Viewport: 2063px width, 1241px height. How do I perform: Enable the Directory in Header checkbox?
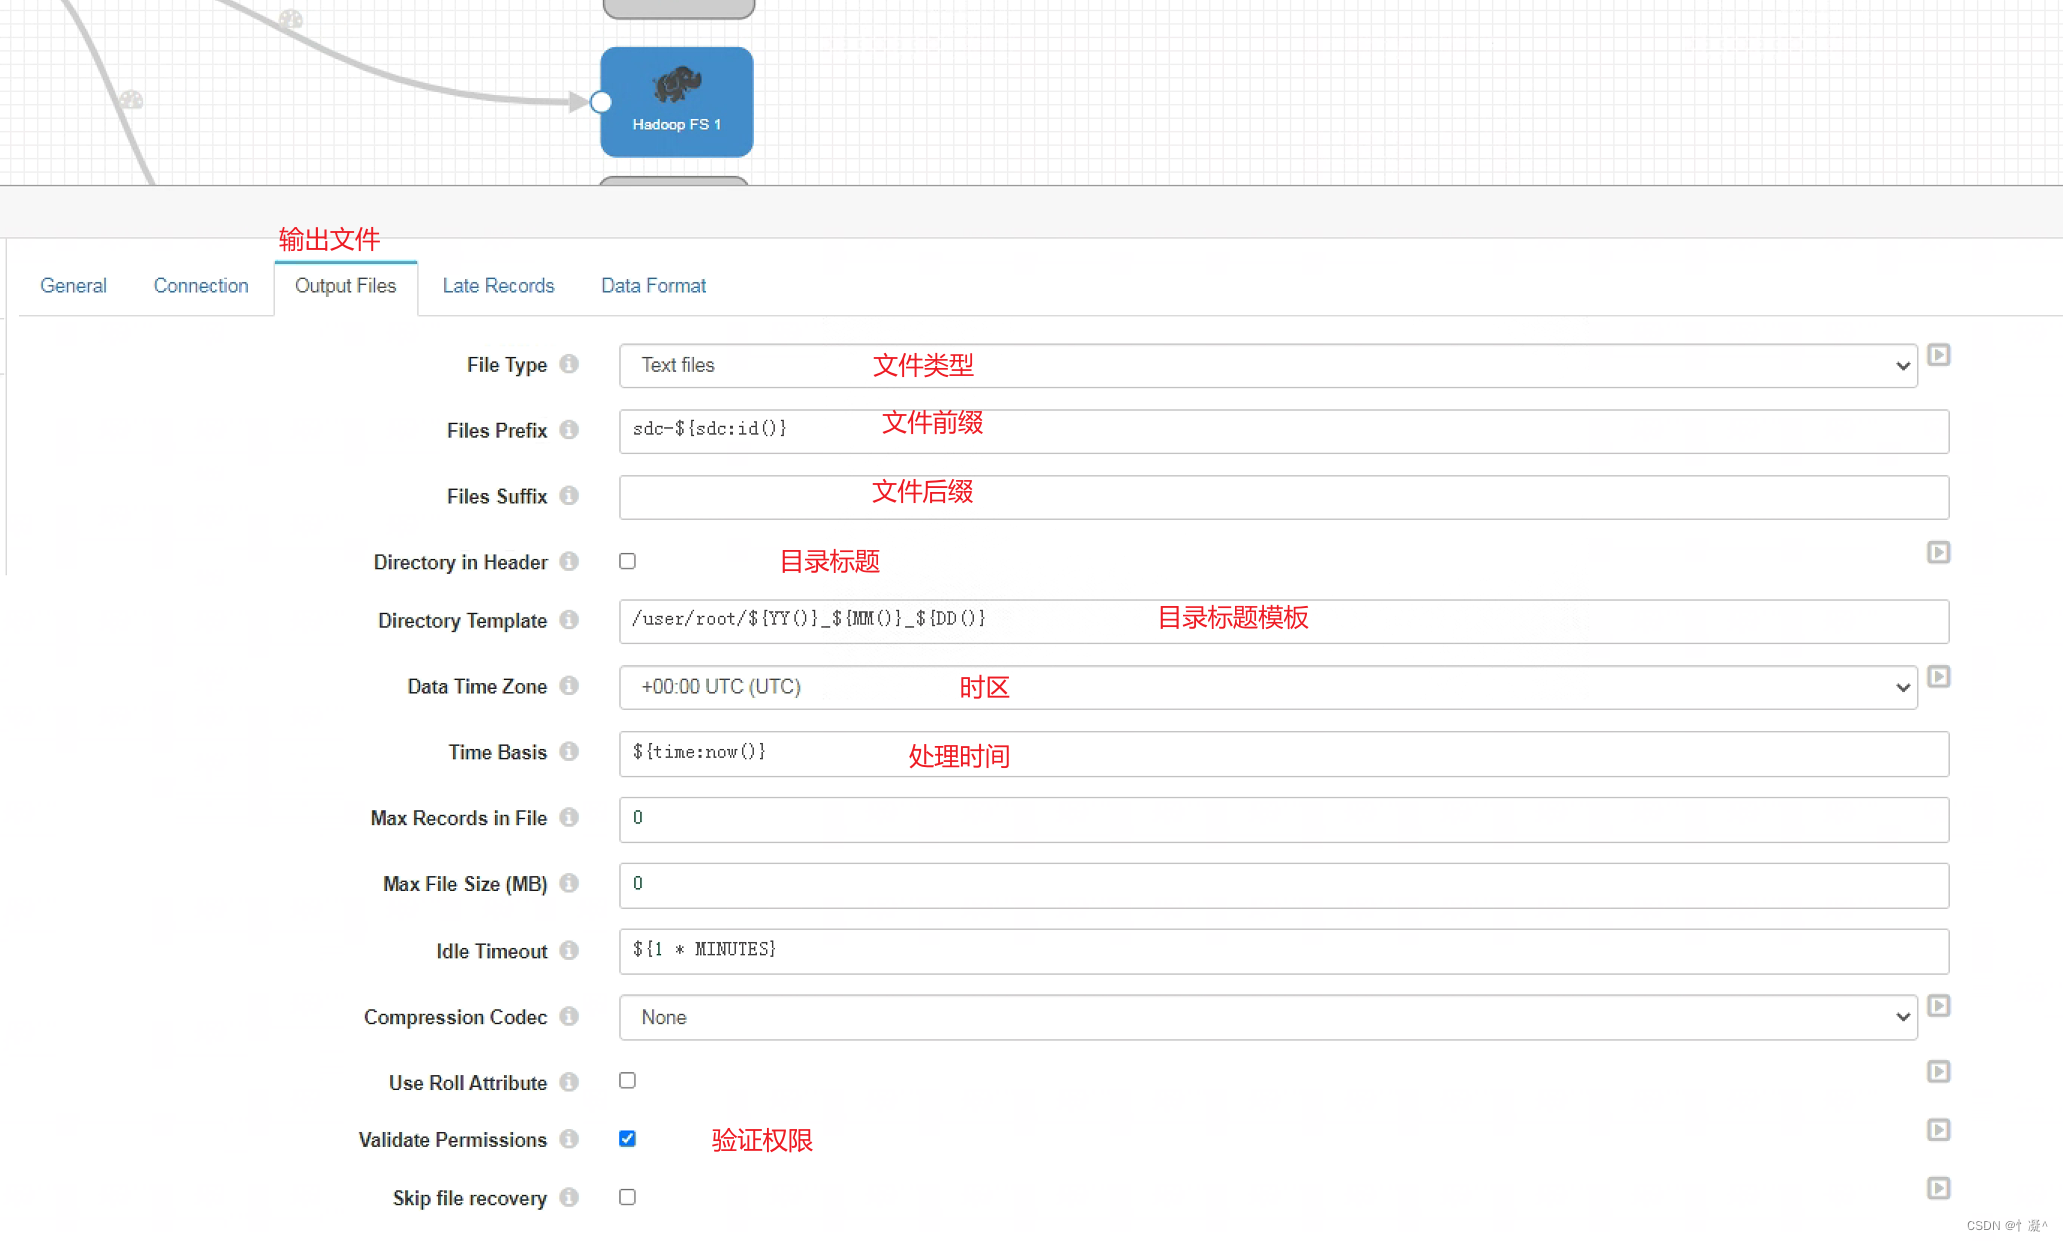(x=627, y=561)
